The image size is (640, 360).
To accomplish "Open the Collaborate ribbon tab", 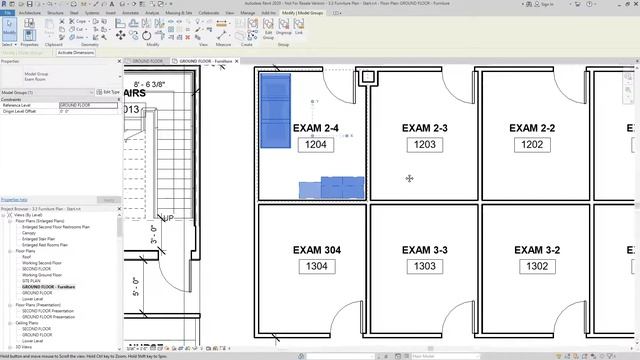I will click(209, 13).
